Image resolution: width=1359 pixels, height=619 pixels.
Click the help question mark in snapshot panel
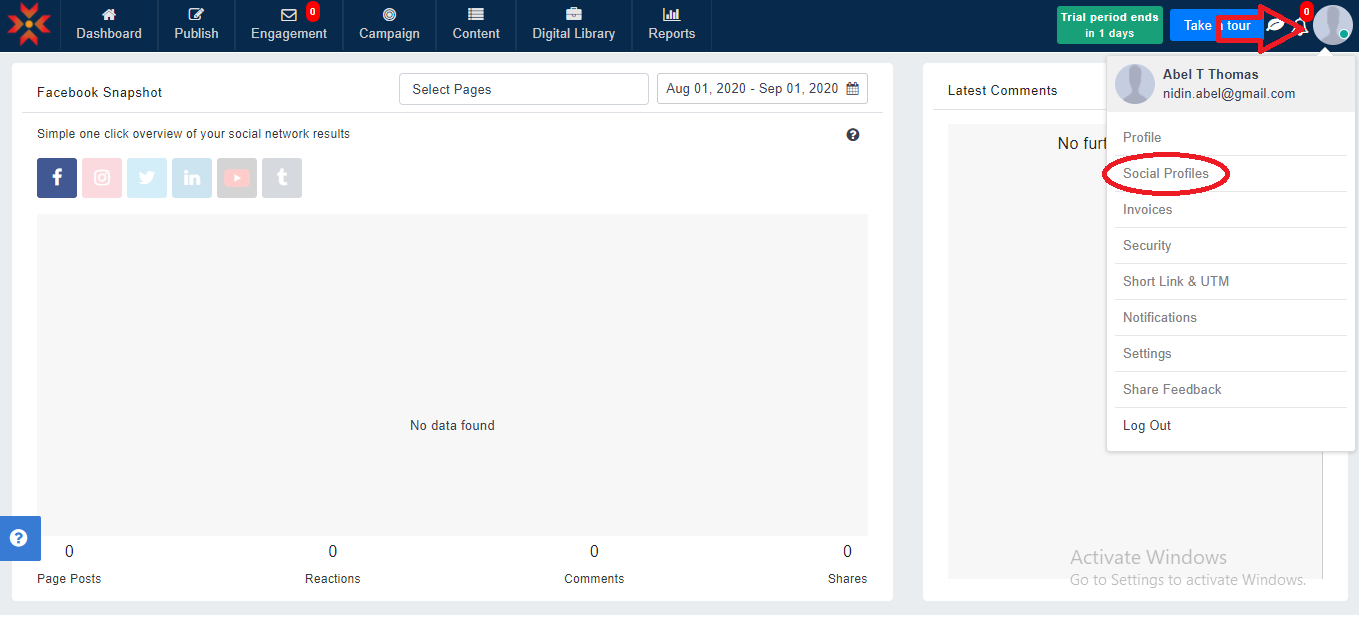click(853, 135)
